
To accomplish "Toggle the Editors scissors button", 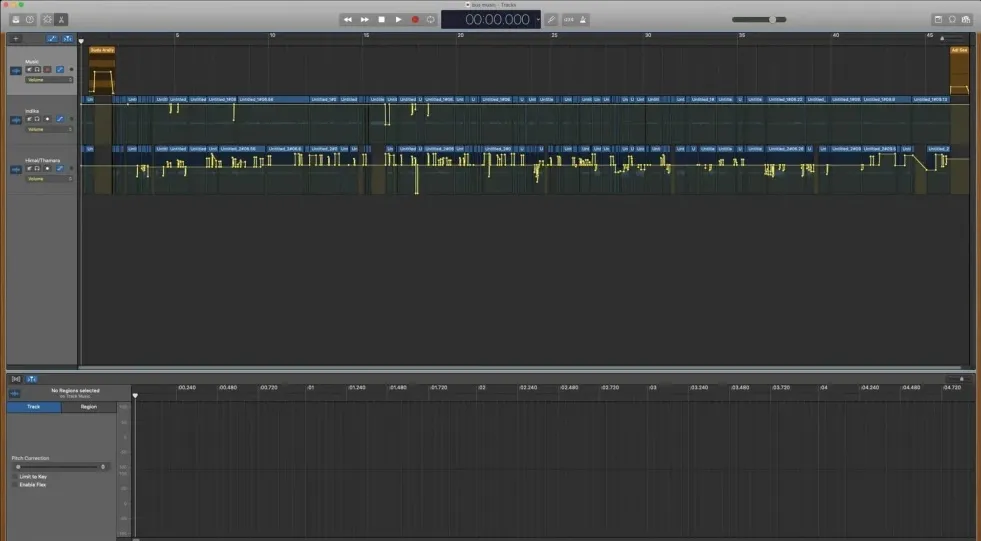I will [61, 19].
